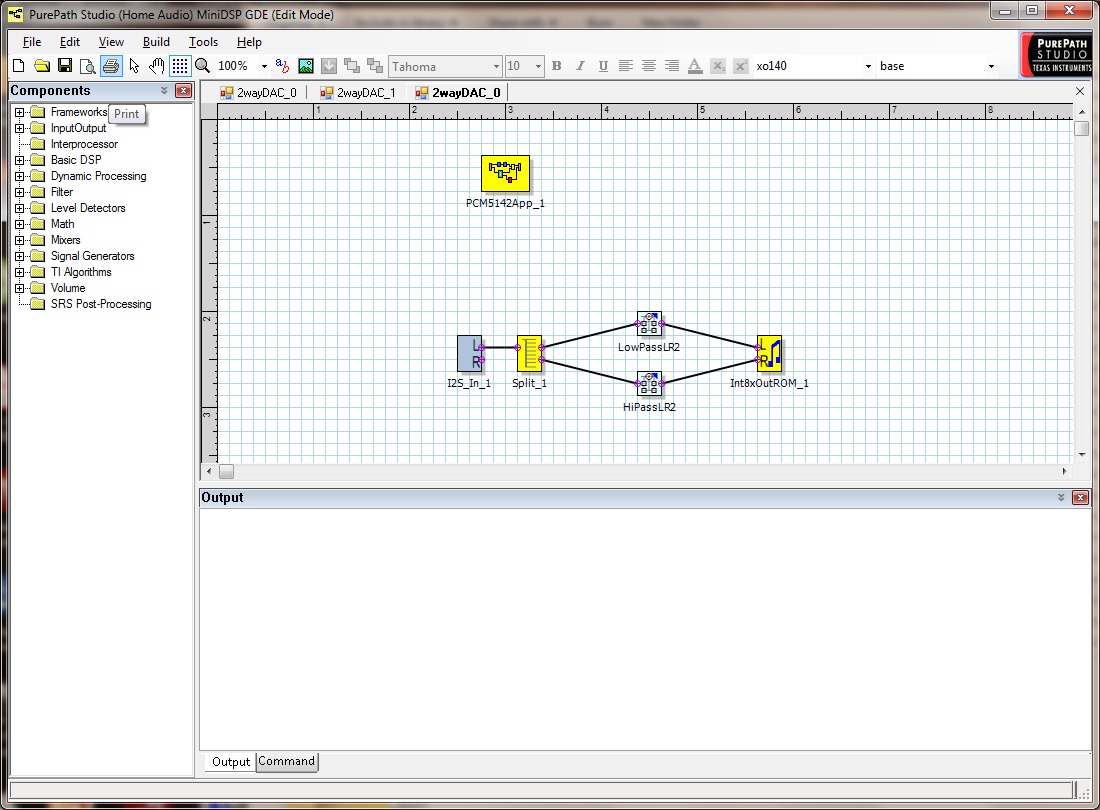This screenshot has height=810, width=1100.
Task: Select the Volume folder item
Action: coord(68,288)
